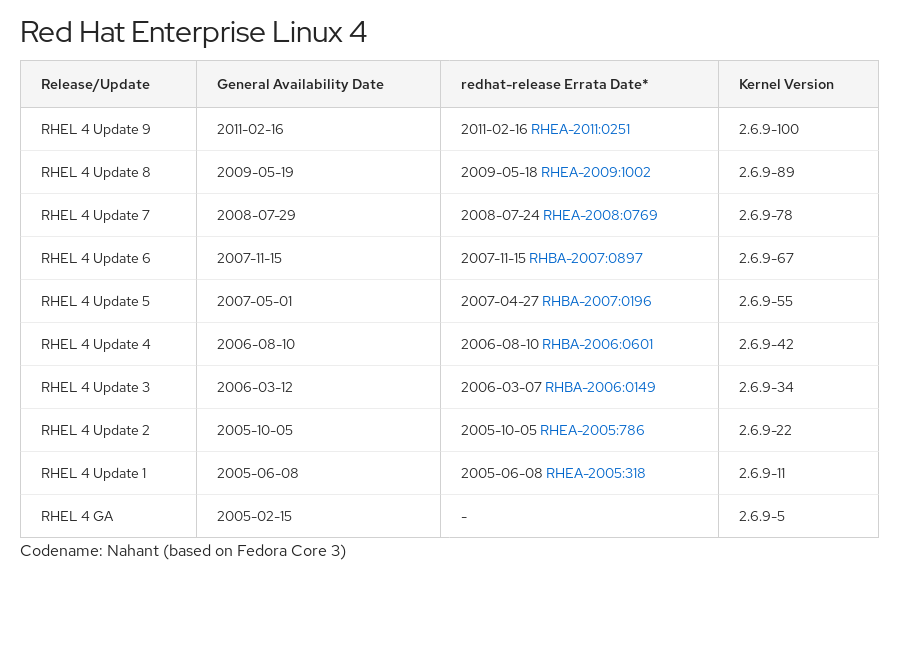Viewport: 920px width, 670px height.
Task: Click kernel version 2.6.9-11
Action: [x=762, y=473]
